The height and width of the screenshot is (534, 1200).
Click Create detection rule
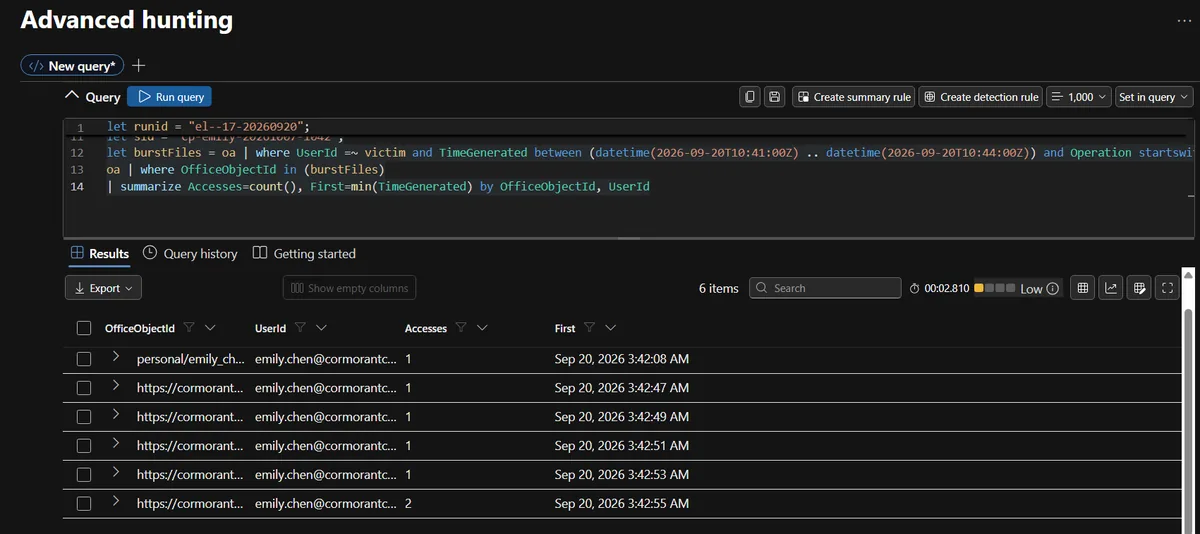click(x=980, y=97)
